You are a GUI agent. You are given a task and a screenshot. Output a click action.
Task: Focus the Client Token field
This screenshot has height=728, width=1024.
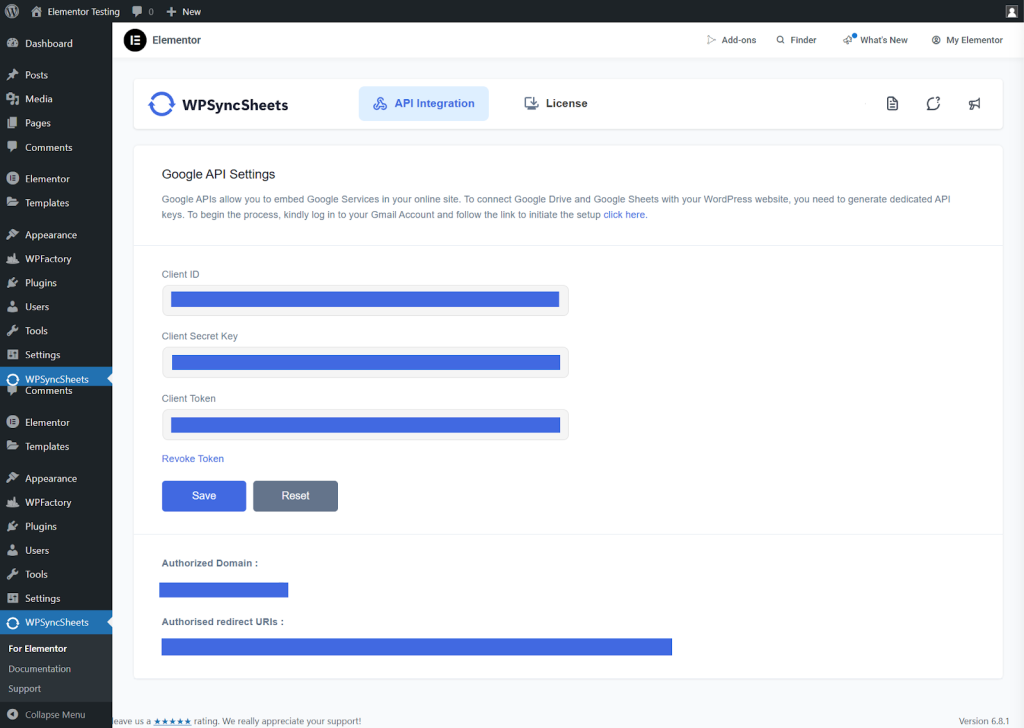(x=365, y=425)
